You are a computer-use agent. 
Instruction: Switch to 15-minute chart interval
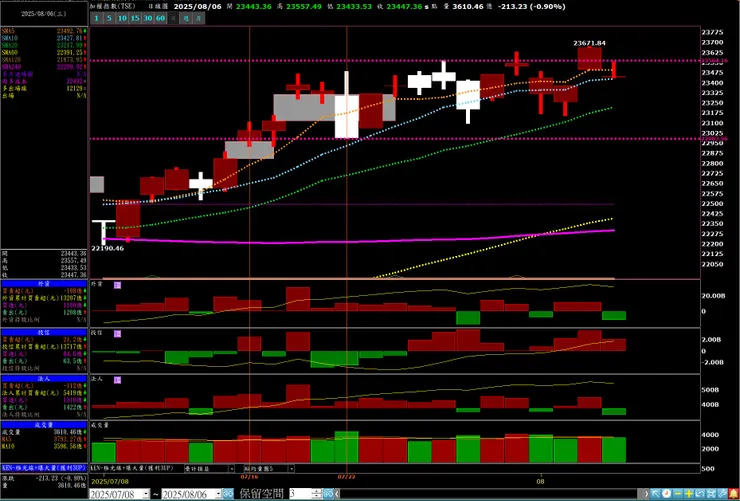(x=135, y=18)
